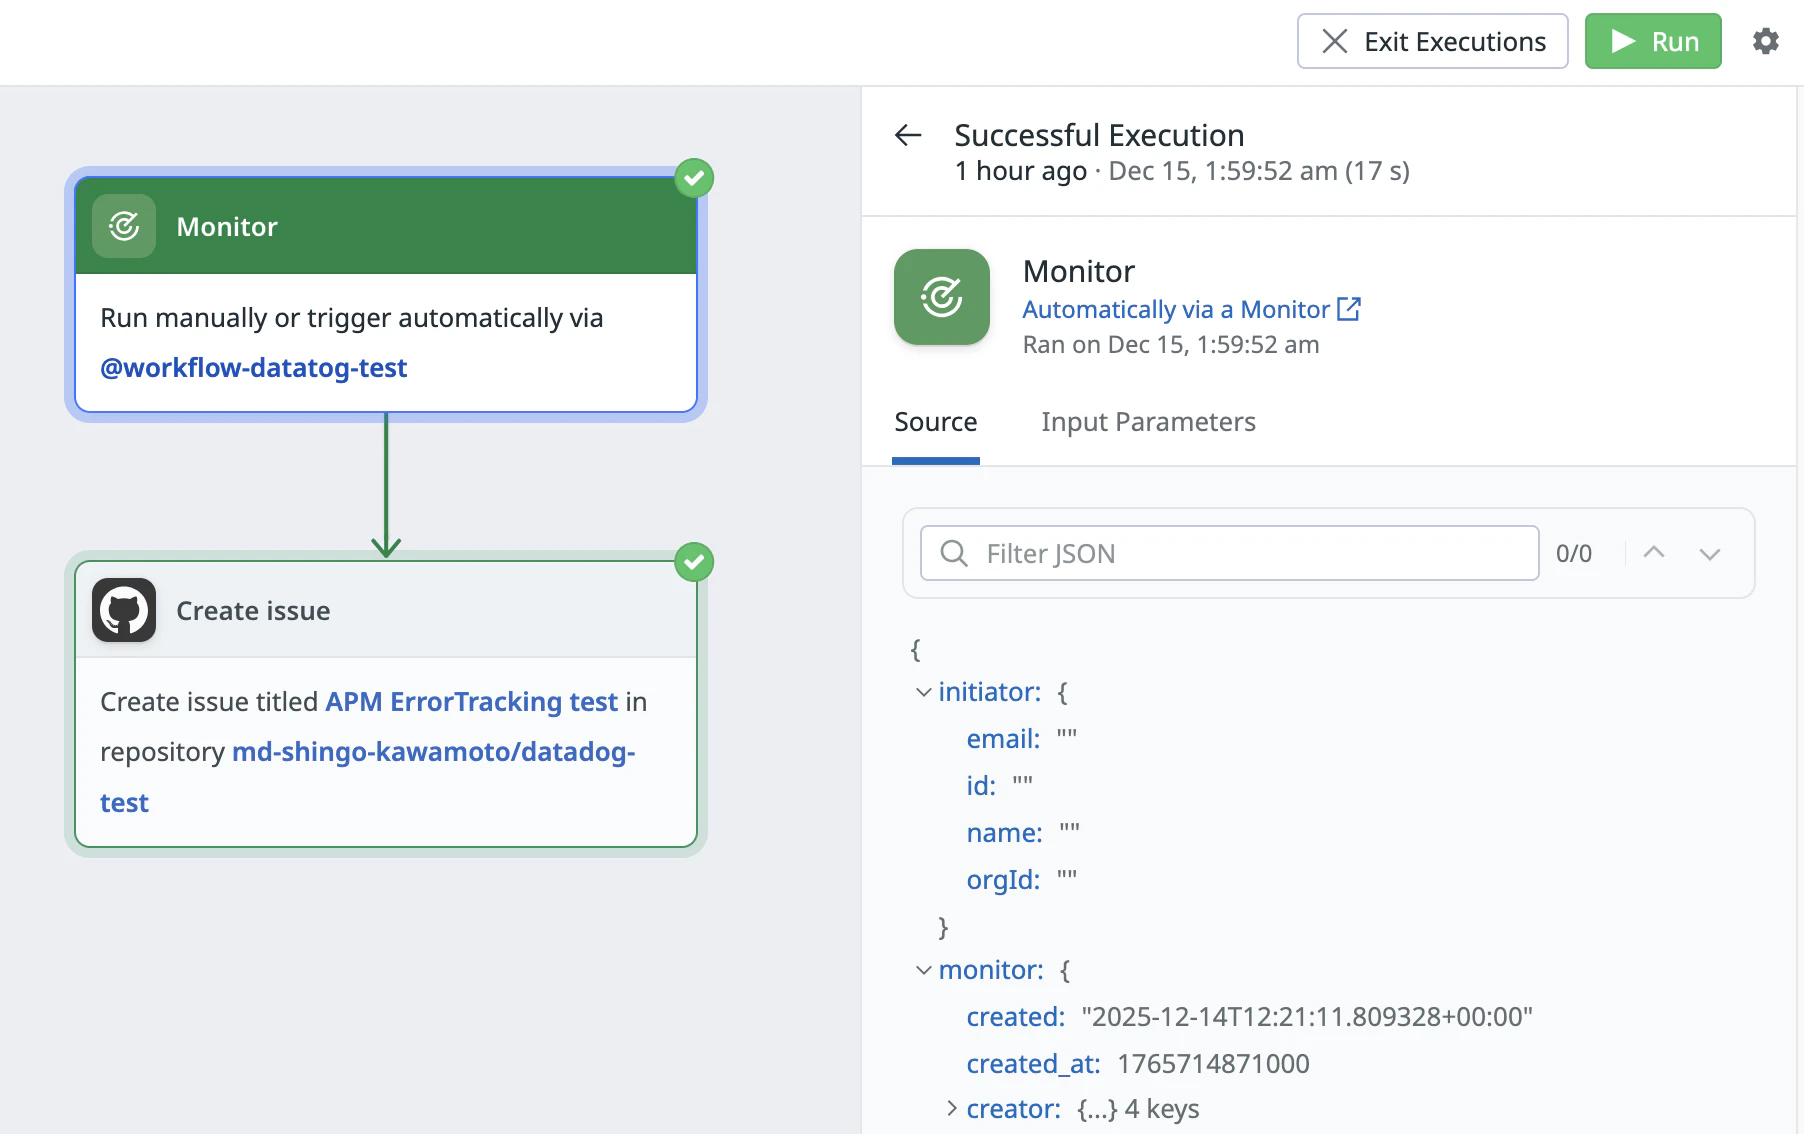Click the back arrow beside Successful Execution

pos(908,135)
